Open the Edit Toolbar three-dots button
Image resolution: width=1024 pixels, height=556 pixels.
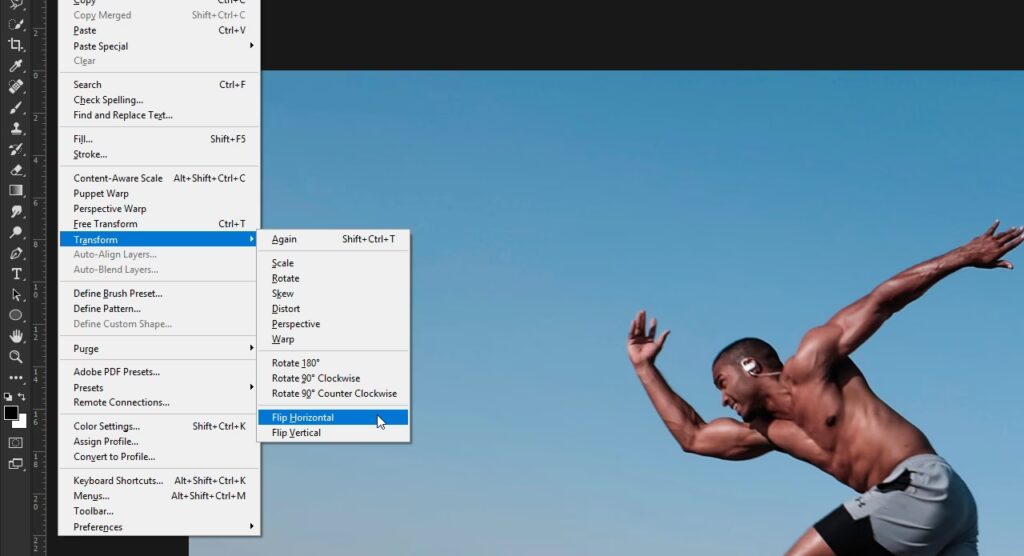tap(16, 378)
